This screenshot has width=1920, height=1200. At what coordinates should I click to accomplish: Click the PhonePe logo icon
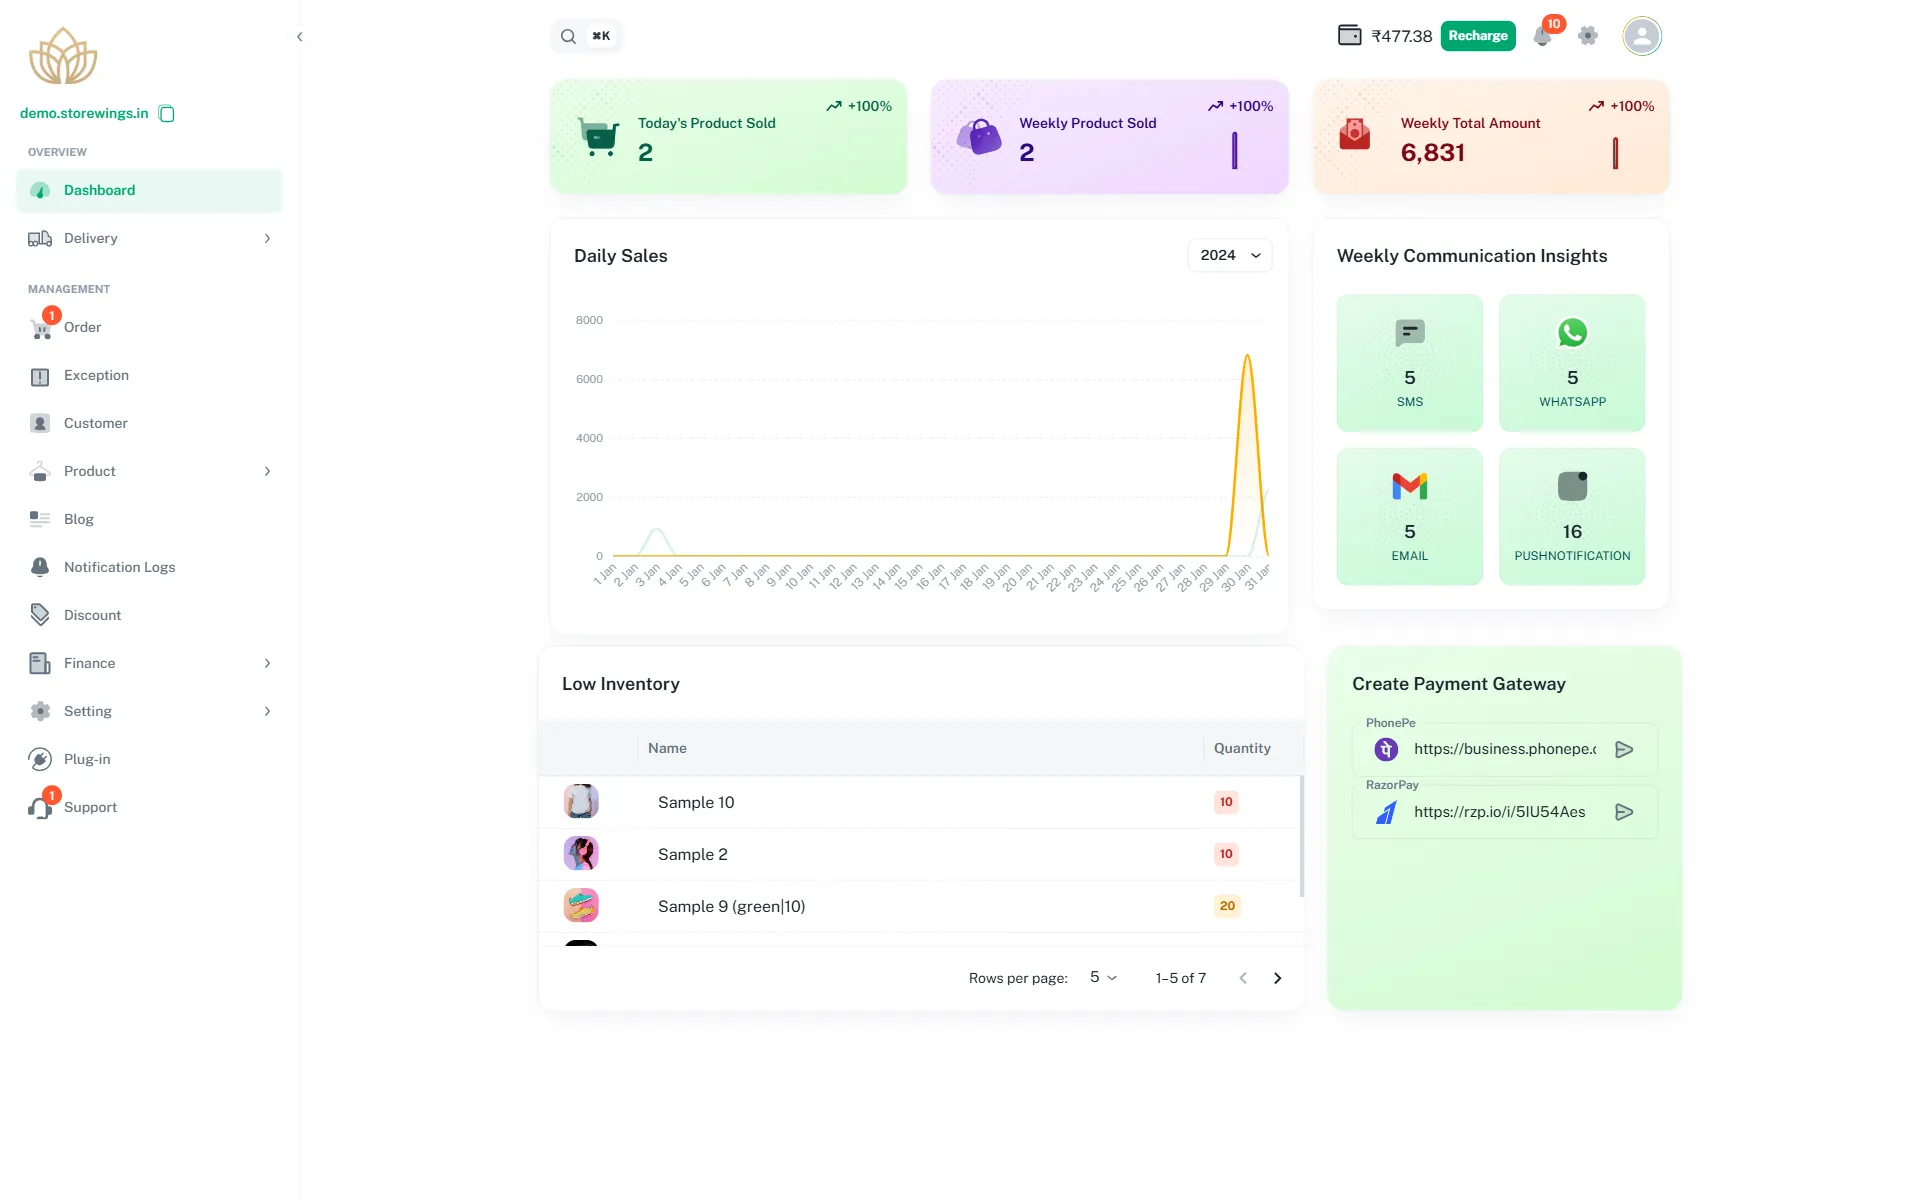coord(1386,749)
